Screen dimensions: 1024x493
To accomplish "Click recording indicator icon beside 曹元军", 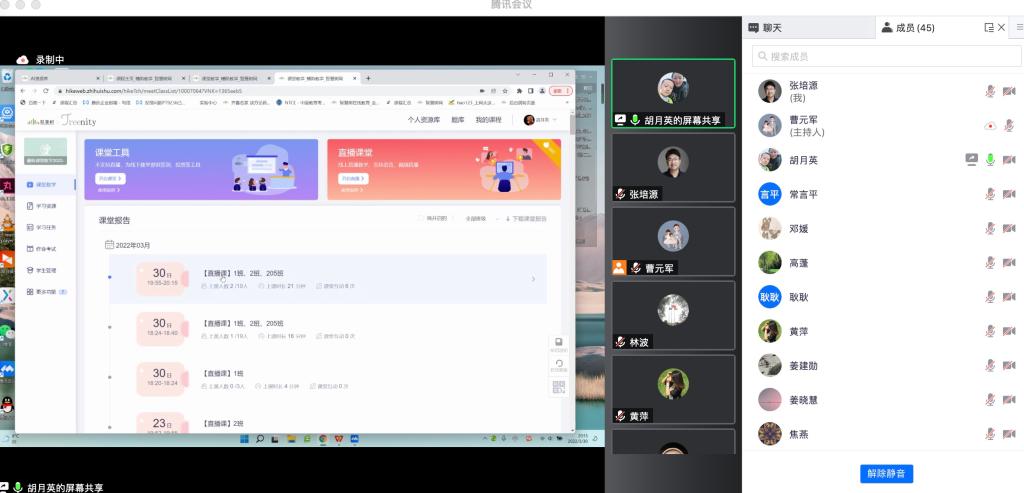I will tap(990, 126).
